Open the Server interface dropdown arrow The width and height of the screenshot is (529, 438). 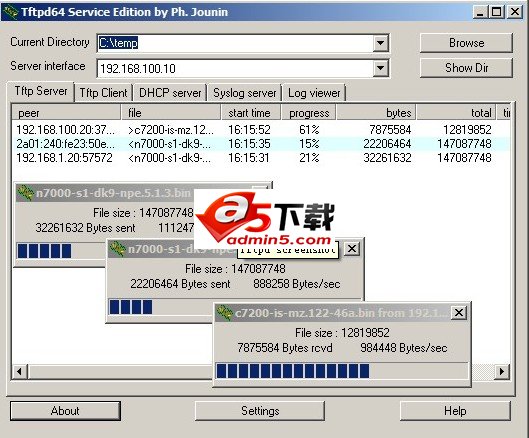380,68
